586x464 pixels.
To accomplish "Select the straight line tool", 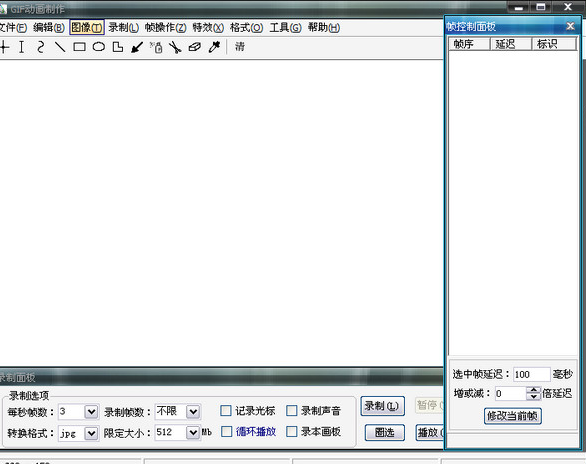I will point(60,47).
